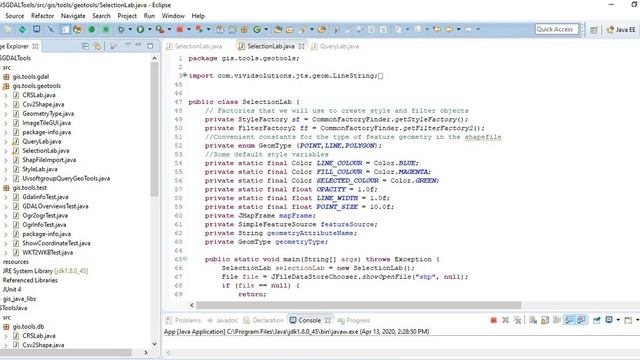This screenshot has height=360, width=640.
Task: Open Package Explorer View Menu triangle
Action: 128,45
